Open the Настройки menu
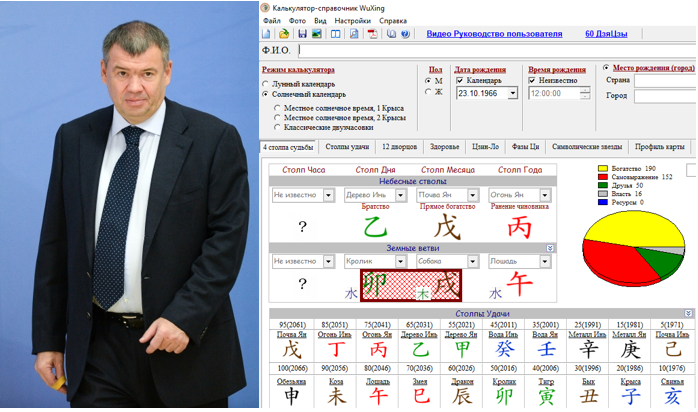The image size is (698, 412). point(351,20)
